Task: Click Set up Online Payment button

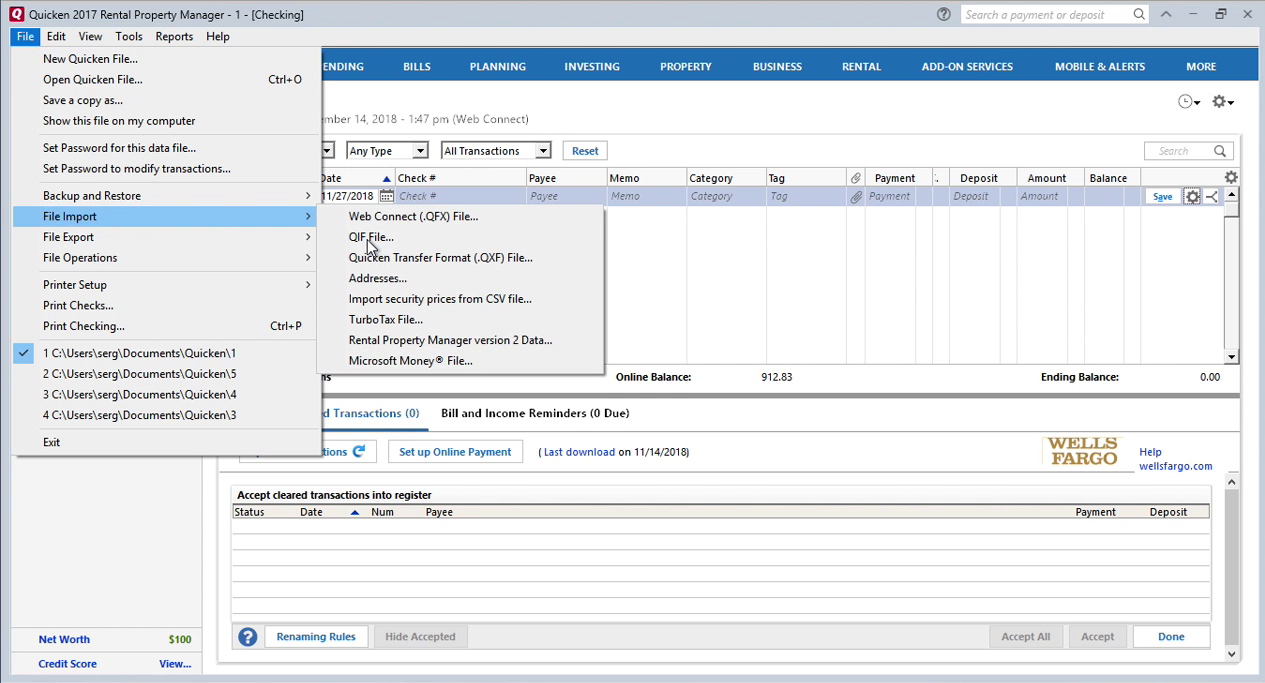Action: pyautogui.click(x=455, y=452)
